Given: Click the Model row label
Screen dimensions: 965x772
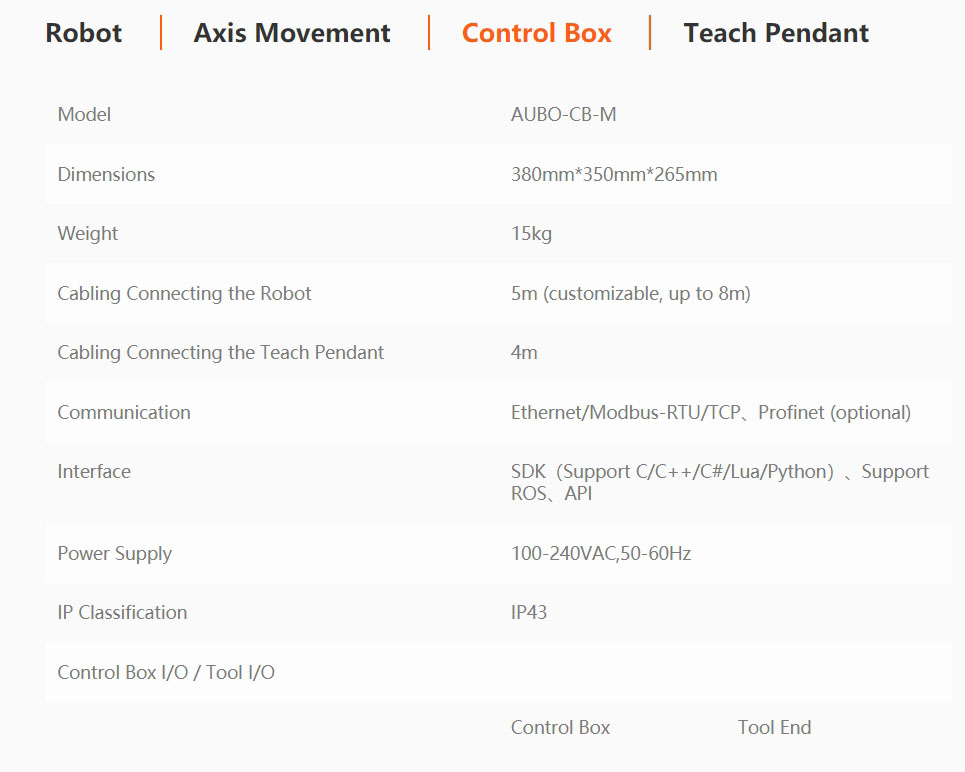Looking at the screenshot, I should (84, 115).
